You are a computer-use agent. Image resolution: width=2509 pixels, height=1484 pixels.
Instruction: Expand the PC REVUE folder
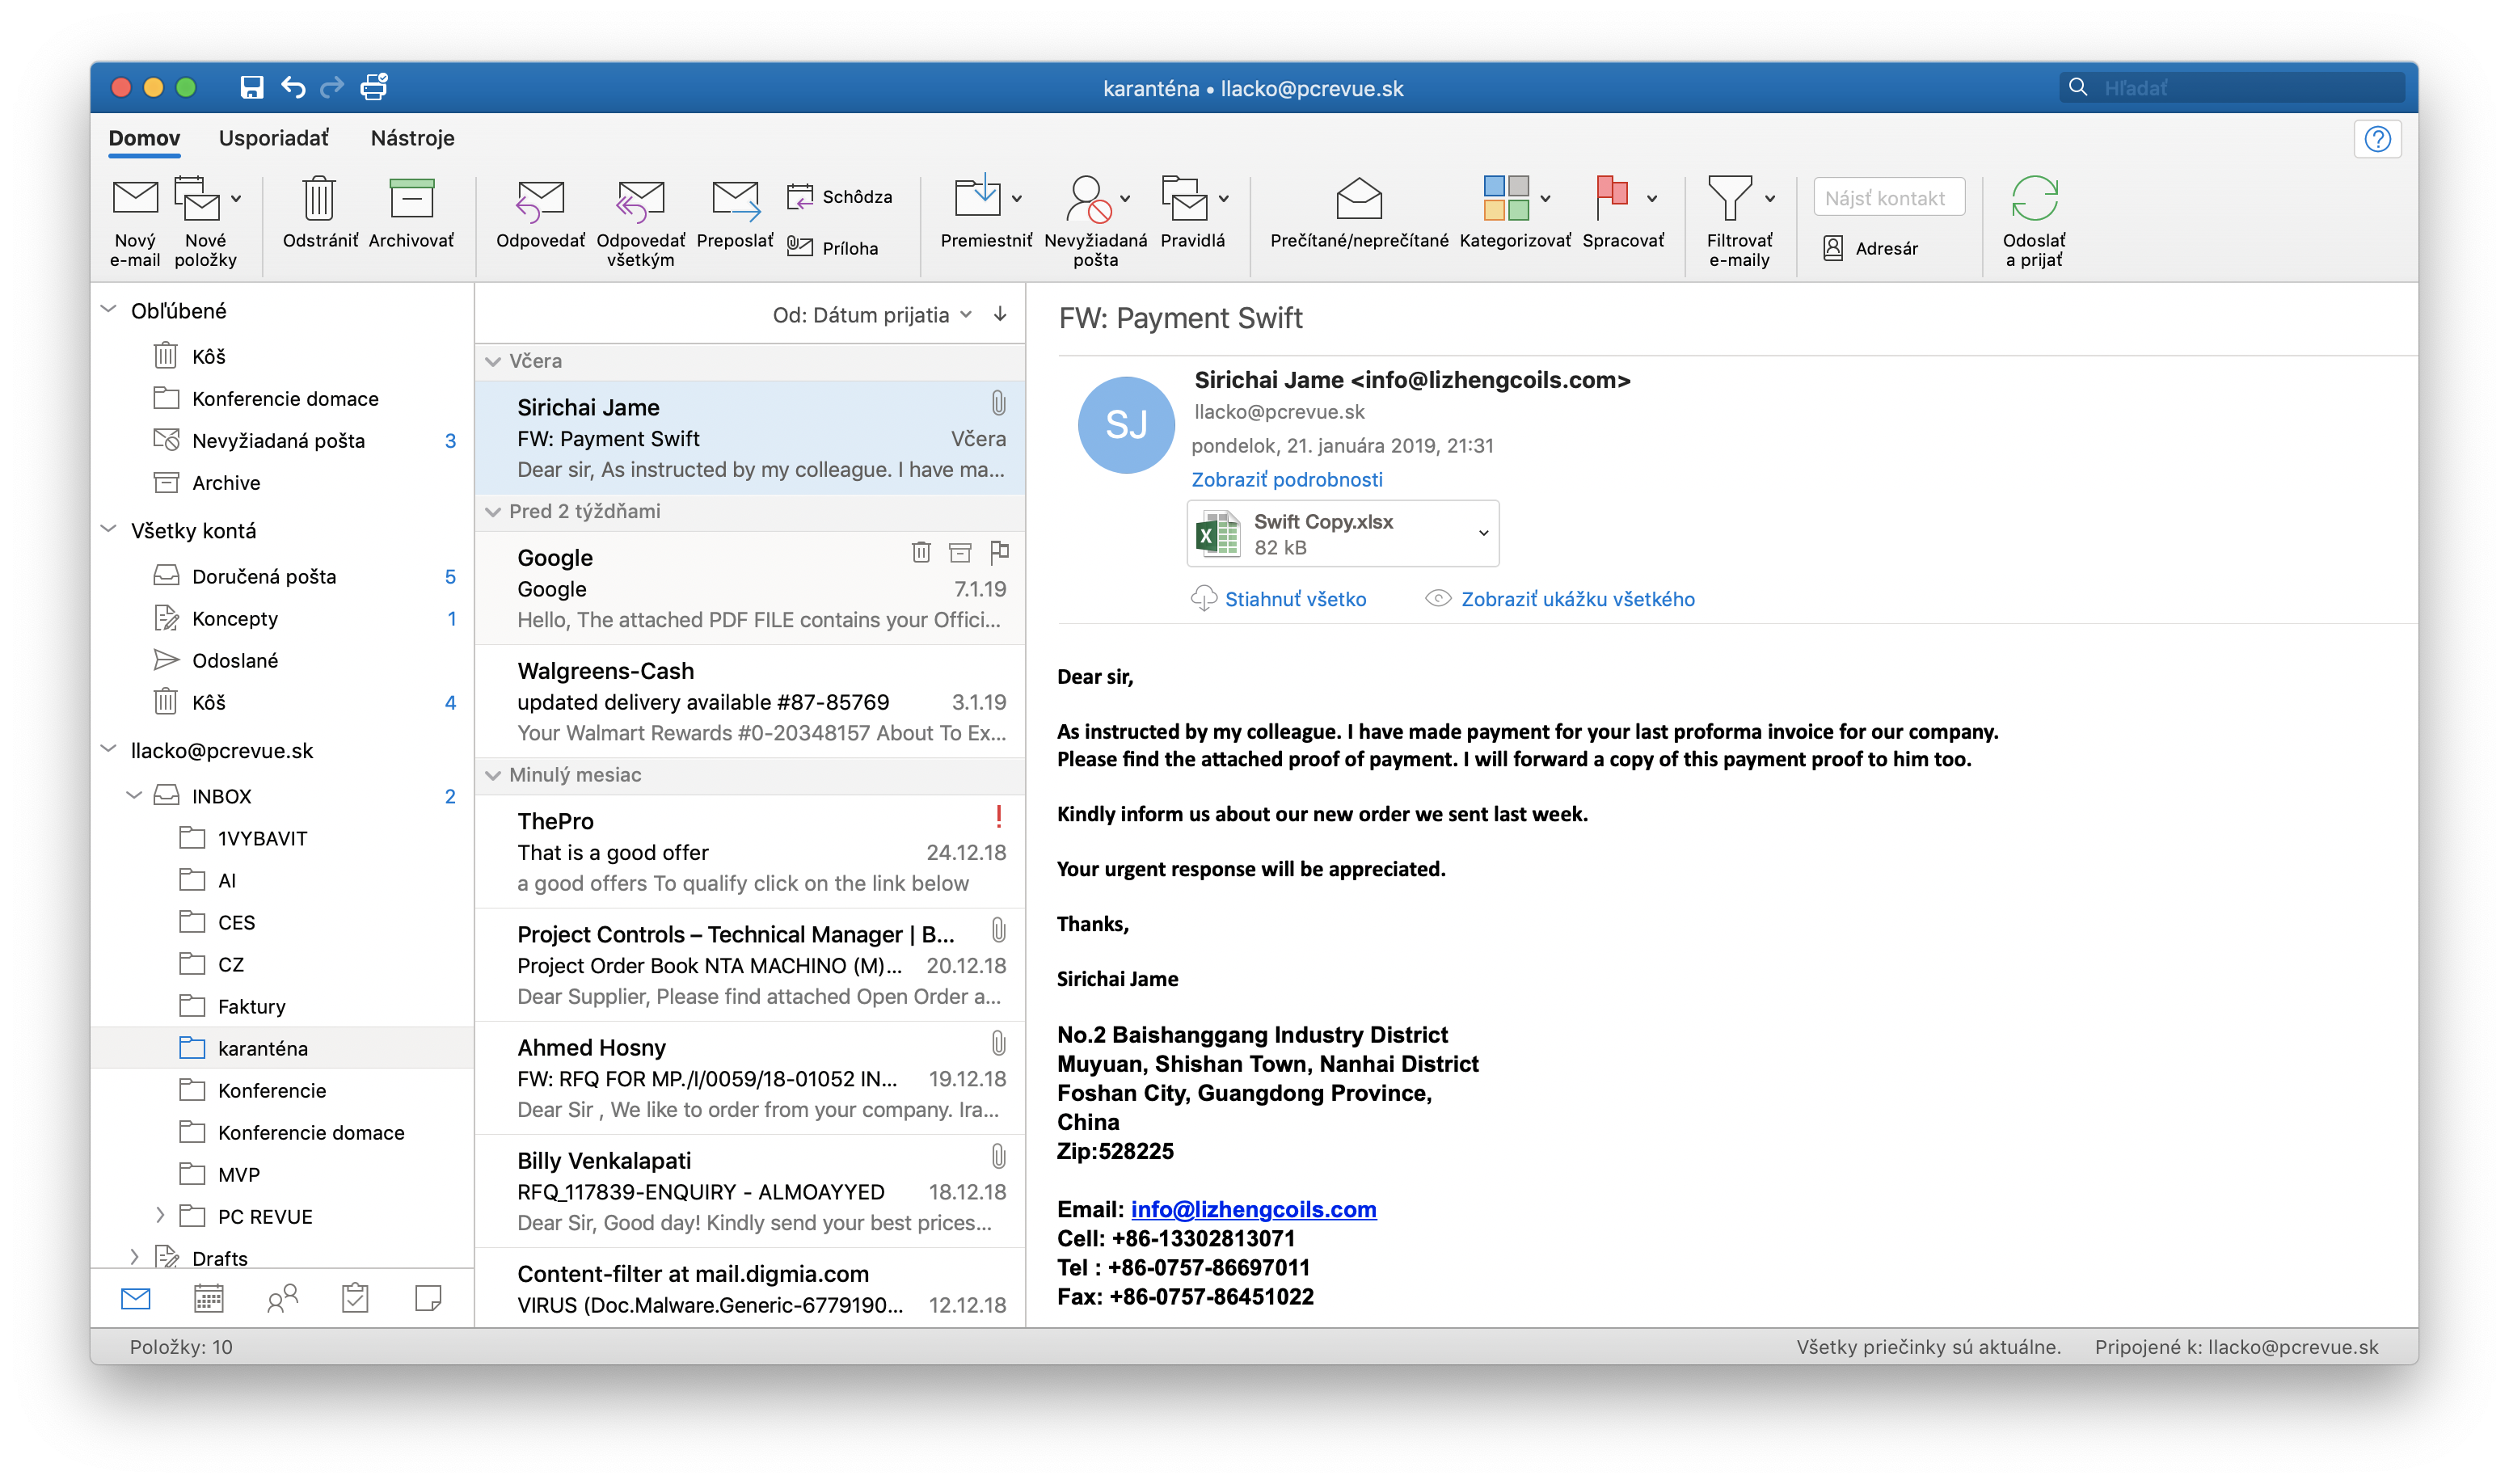coord(160,1216)
